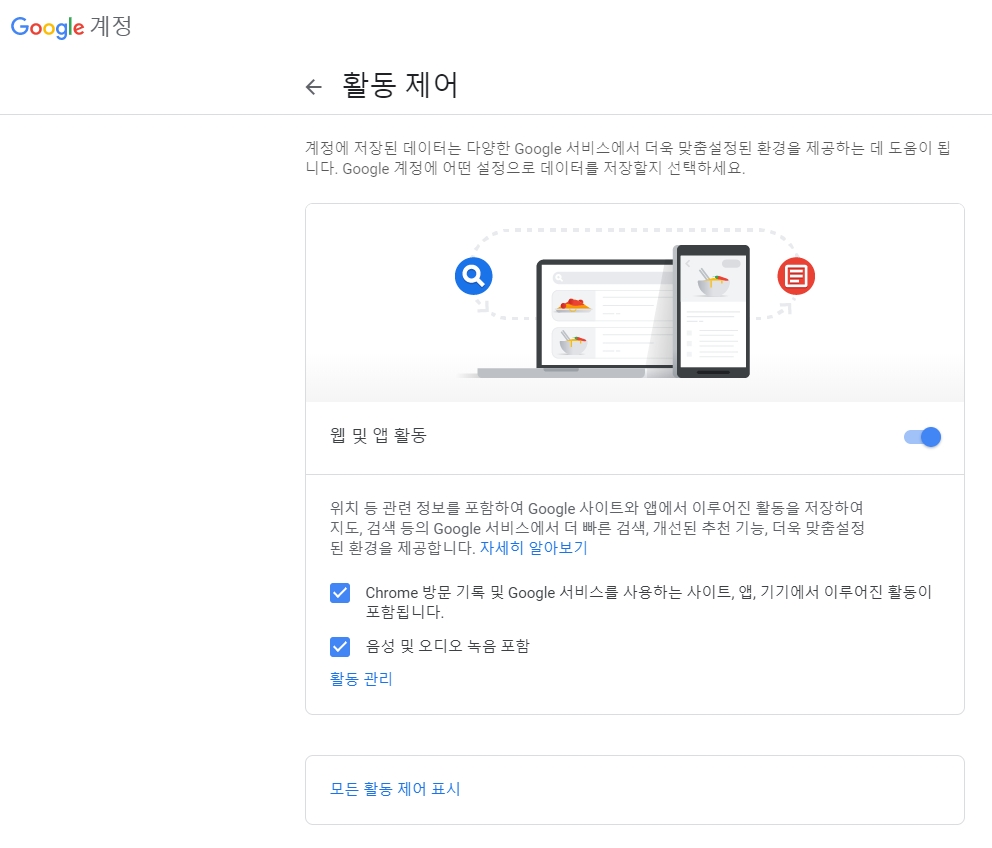The image size is (992, 848).
Task: Toggle the 웹 및 앱 활동 switch
Action: [922, 437]
